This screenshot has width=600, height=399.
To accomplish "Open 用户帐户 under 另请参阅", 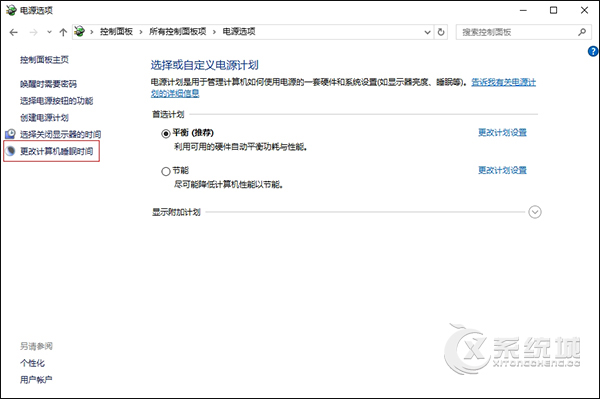I will tap(36, 380).
